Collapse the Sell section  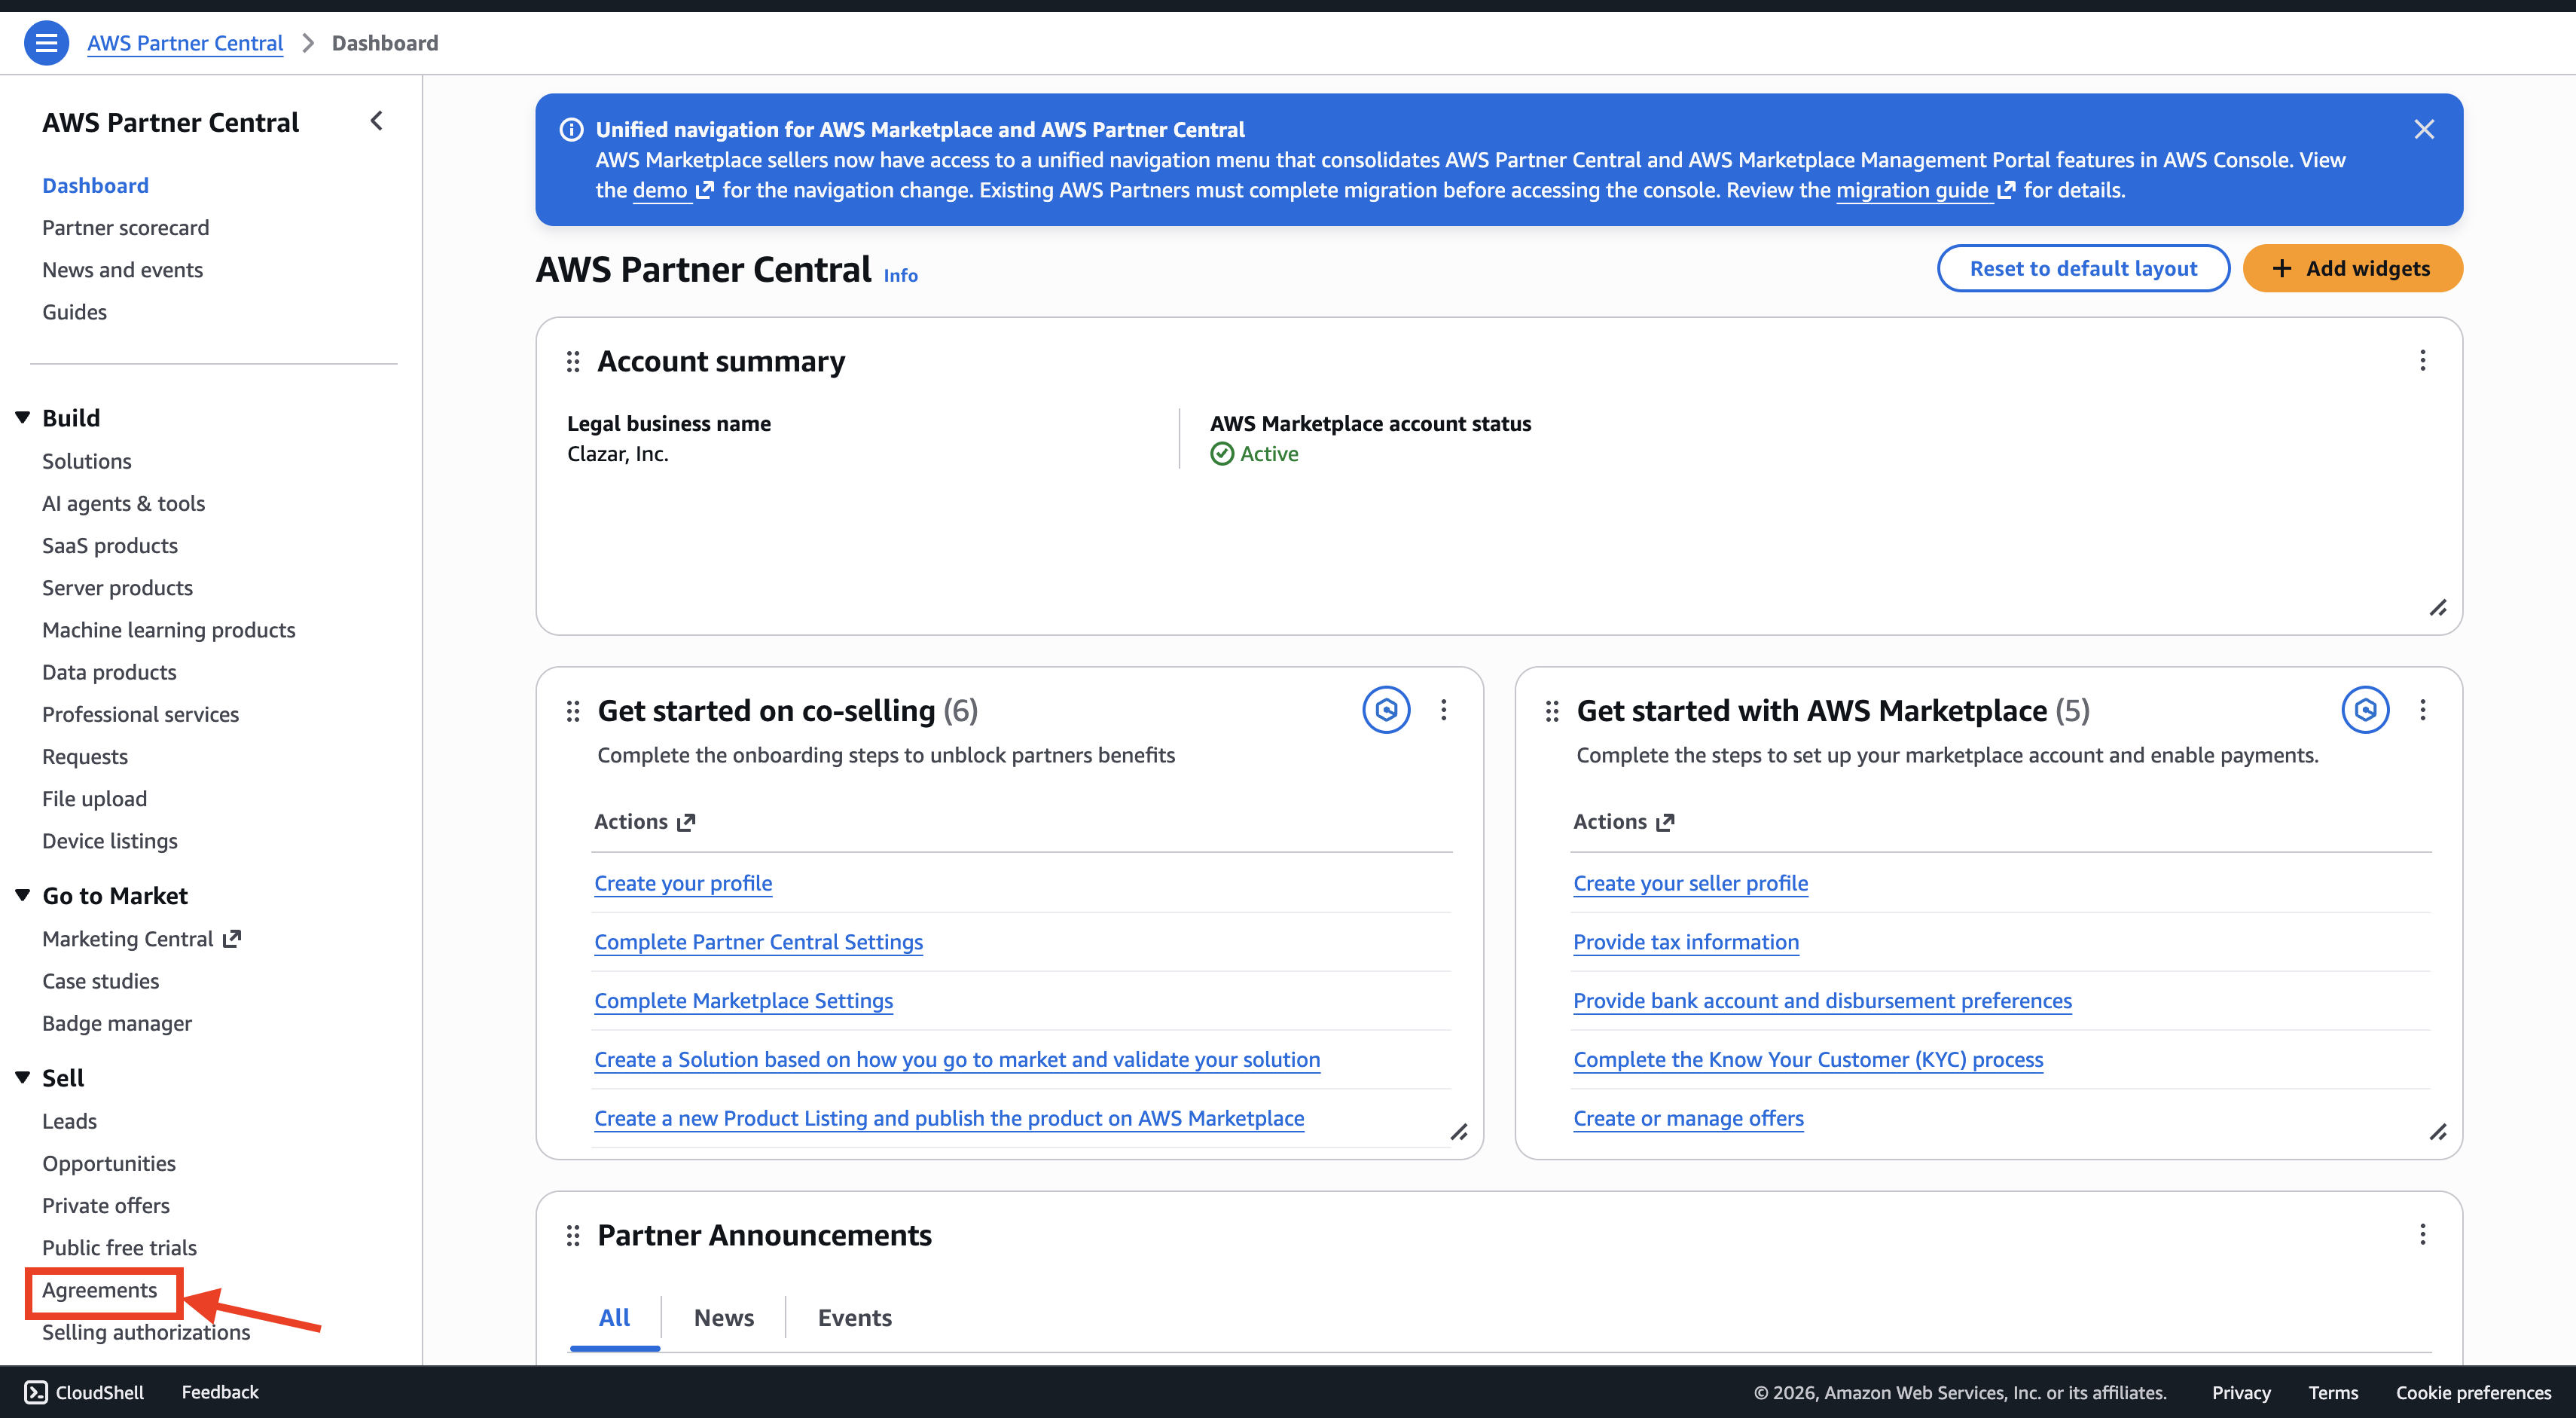pos(23,1078)
